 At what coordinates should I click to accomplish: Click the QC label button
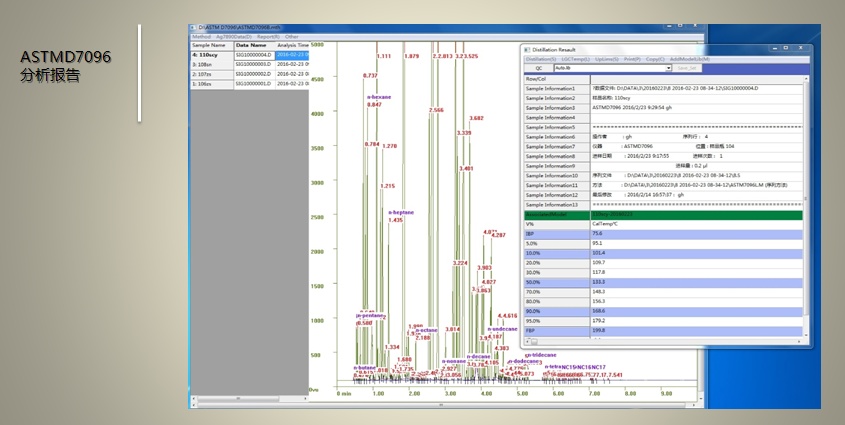click(539, 68)
